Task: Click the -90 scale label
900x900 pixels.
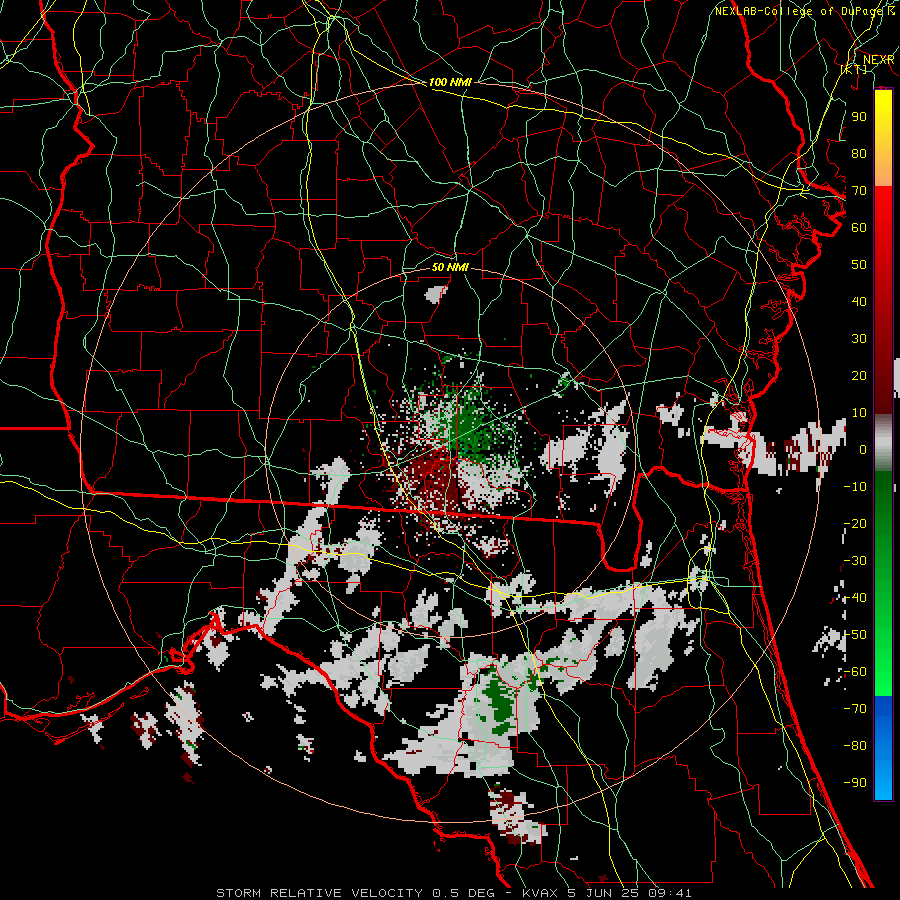Action: (x=855, y=783)
